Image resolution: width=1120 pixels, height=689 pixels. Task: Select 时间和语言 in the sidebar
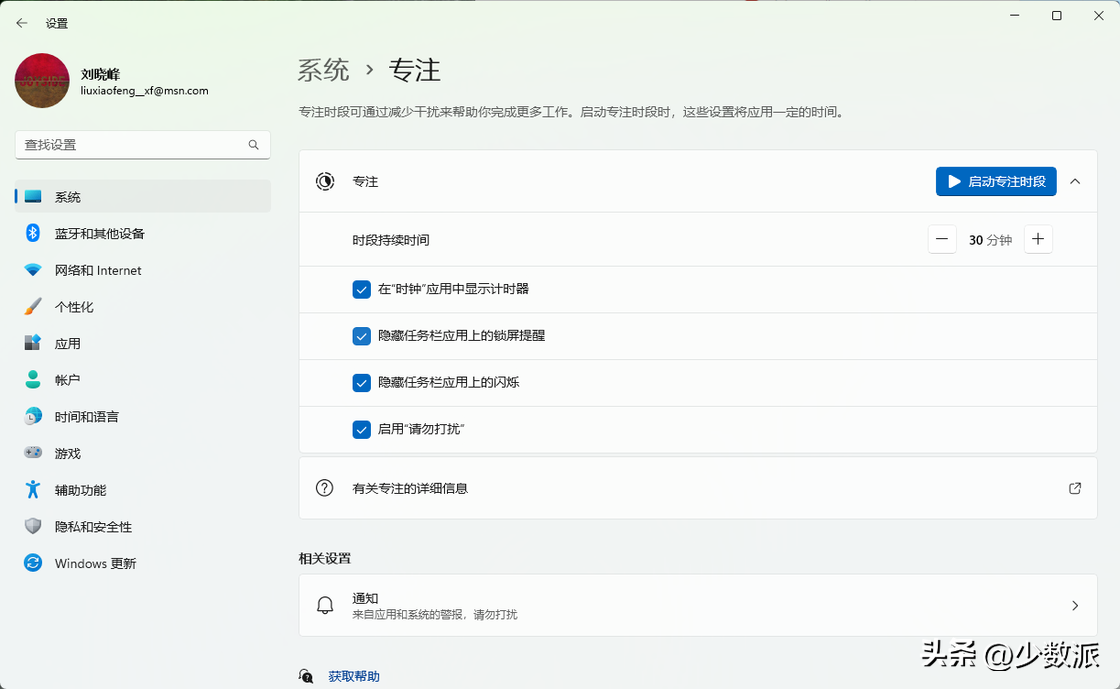coord(86,417)
